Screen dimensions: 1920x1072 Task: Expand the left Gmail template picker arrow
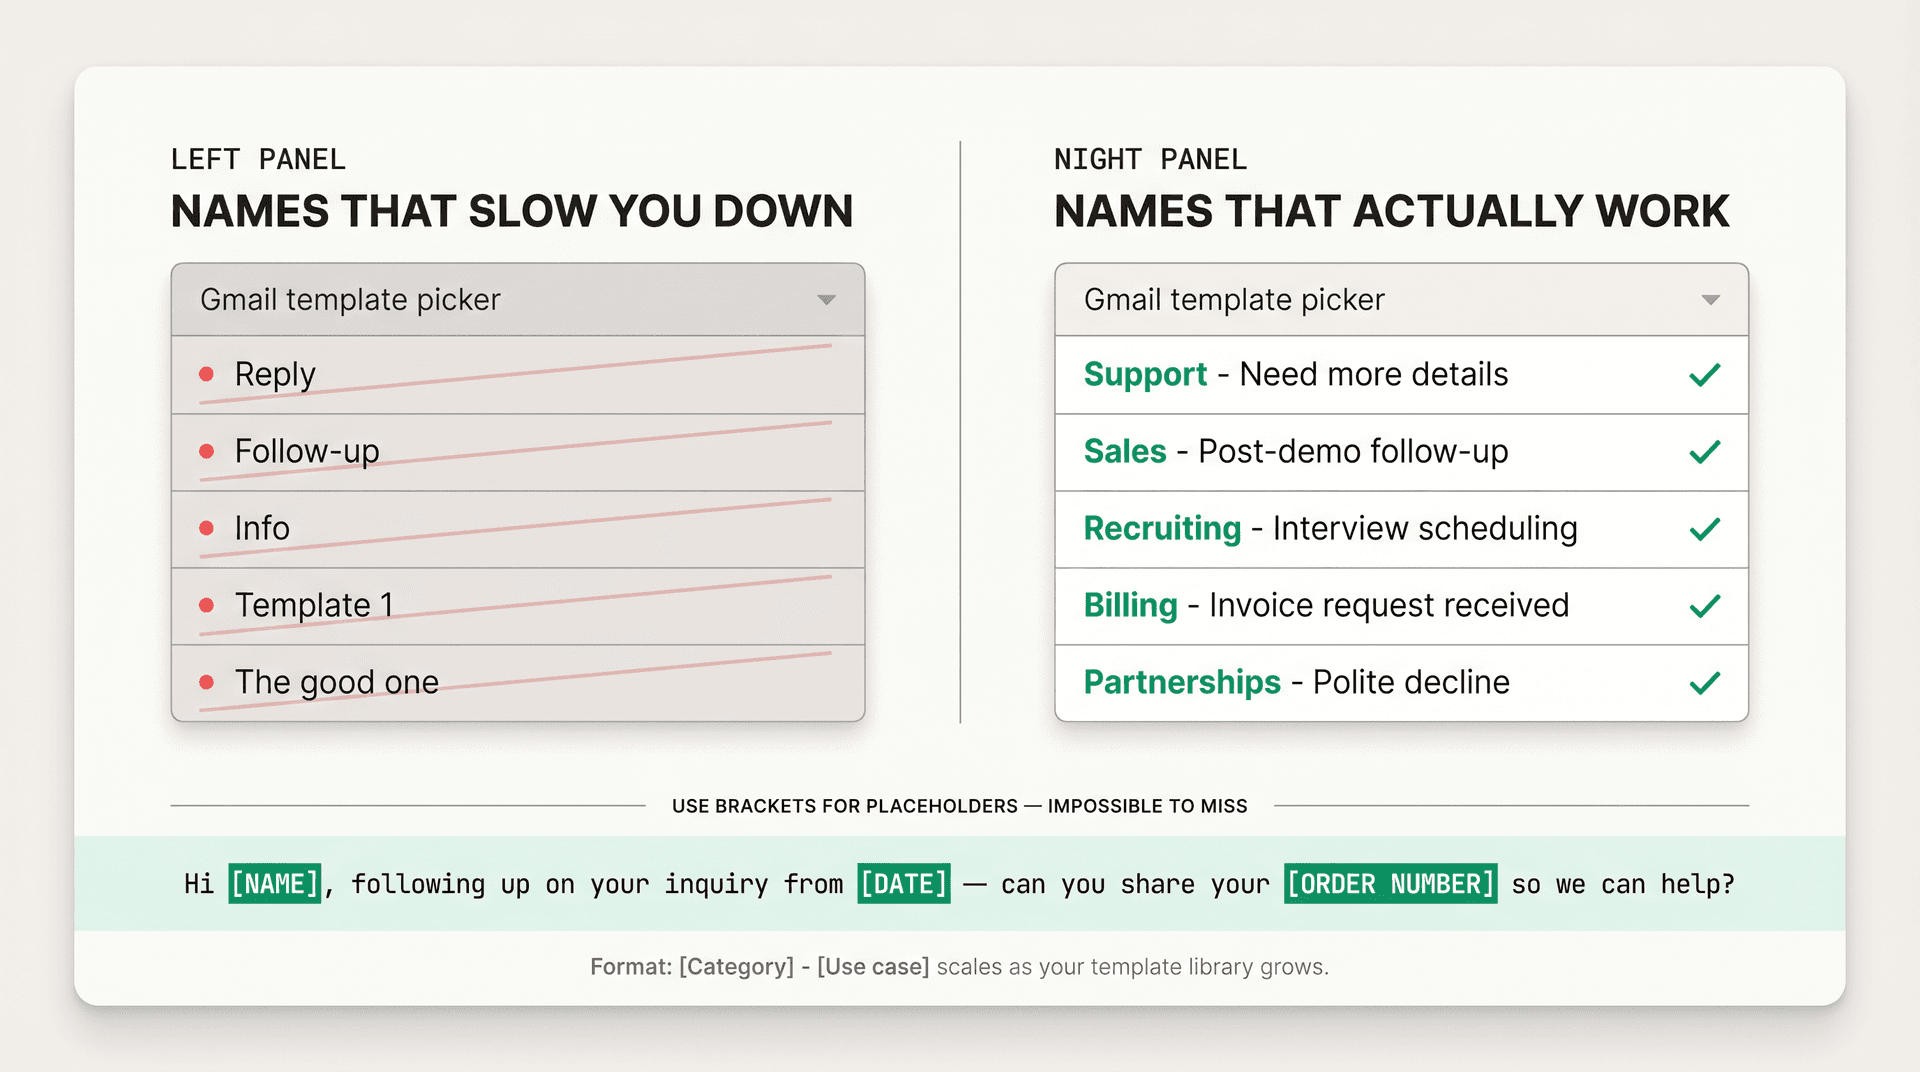coord(826,300)
